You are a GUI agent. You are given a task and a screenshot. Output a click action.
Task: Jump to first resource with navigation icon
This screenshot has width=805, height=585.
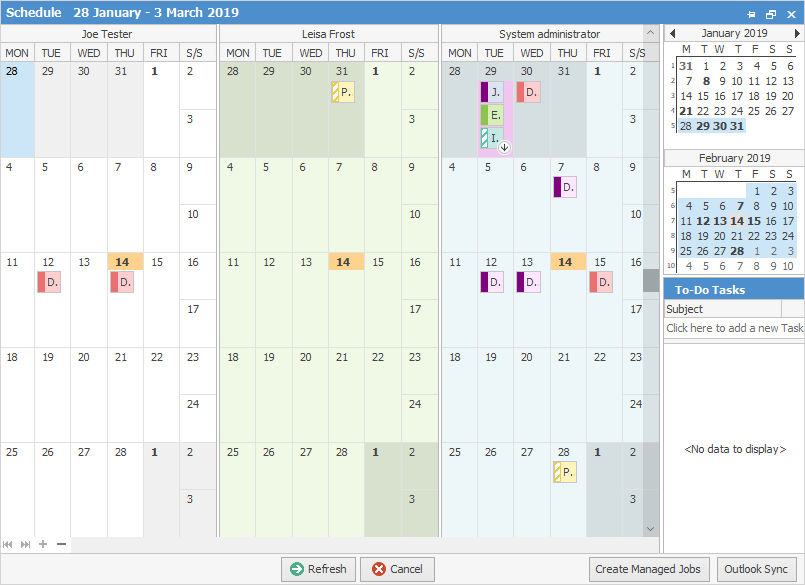pyautogui.click(x=7, y=544)
